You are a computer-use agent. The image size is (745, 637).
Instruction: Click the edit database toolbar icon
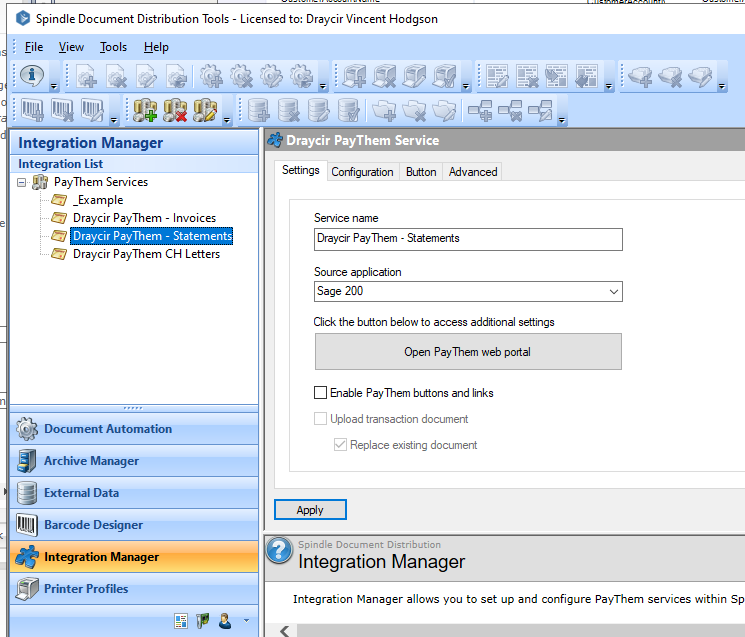pos(318,110)
